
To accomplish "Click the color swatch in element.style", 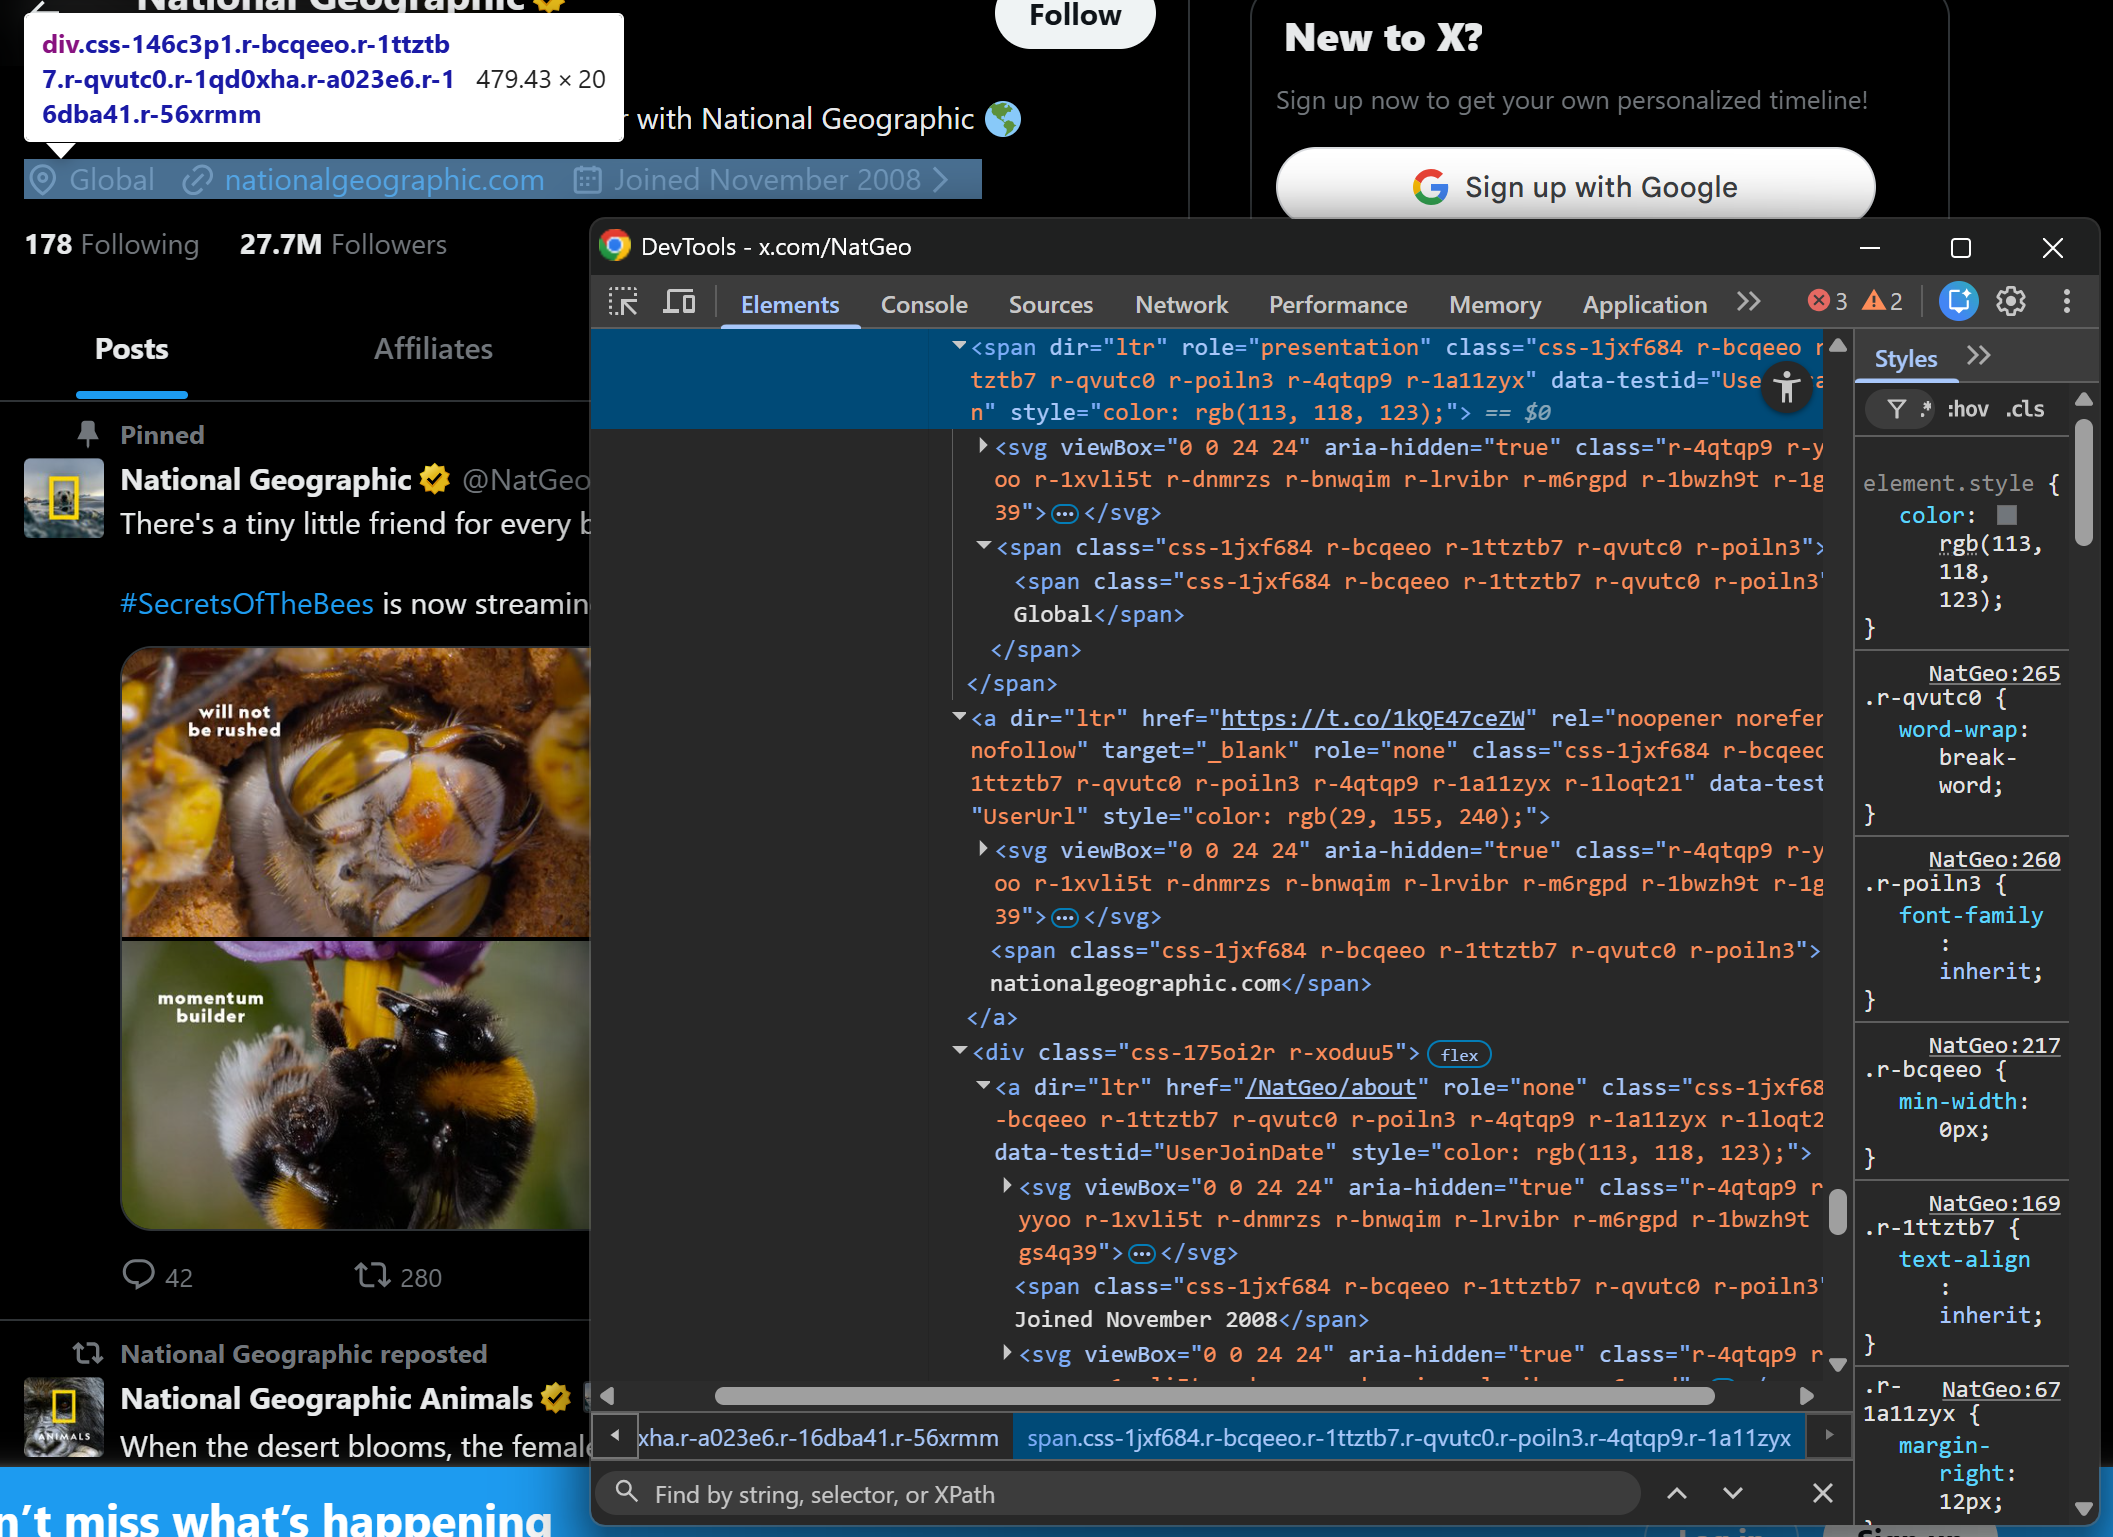I will point(2007,514).
